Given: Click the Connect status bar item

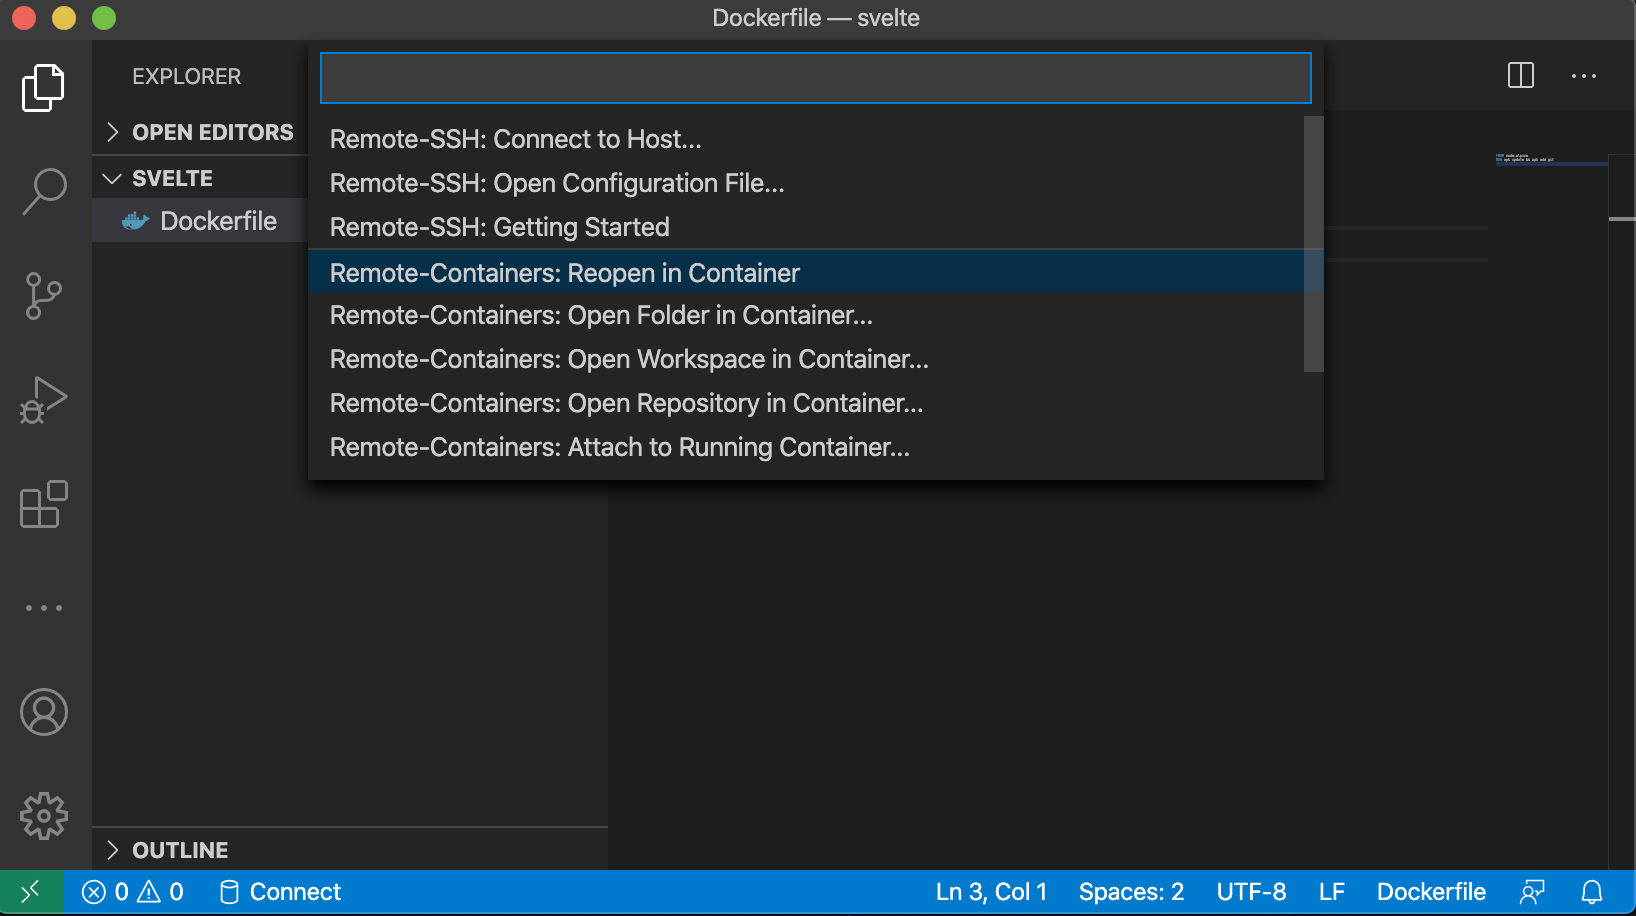Looking at the screenshot, I should tap(280, 891).
